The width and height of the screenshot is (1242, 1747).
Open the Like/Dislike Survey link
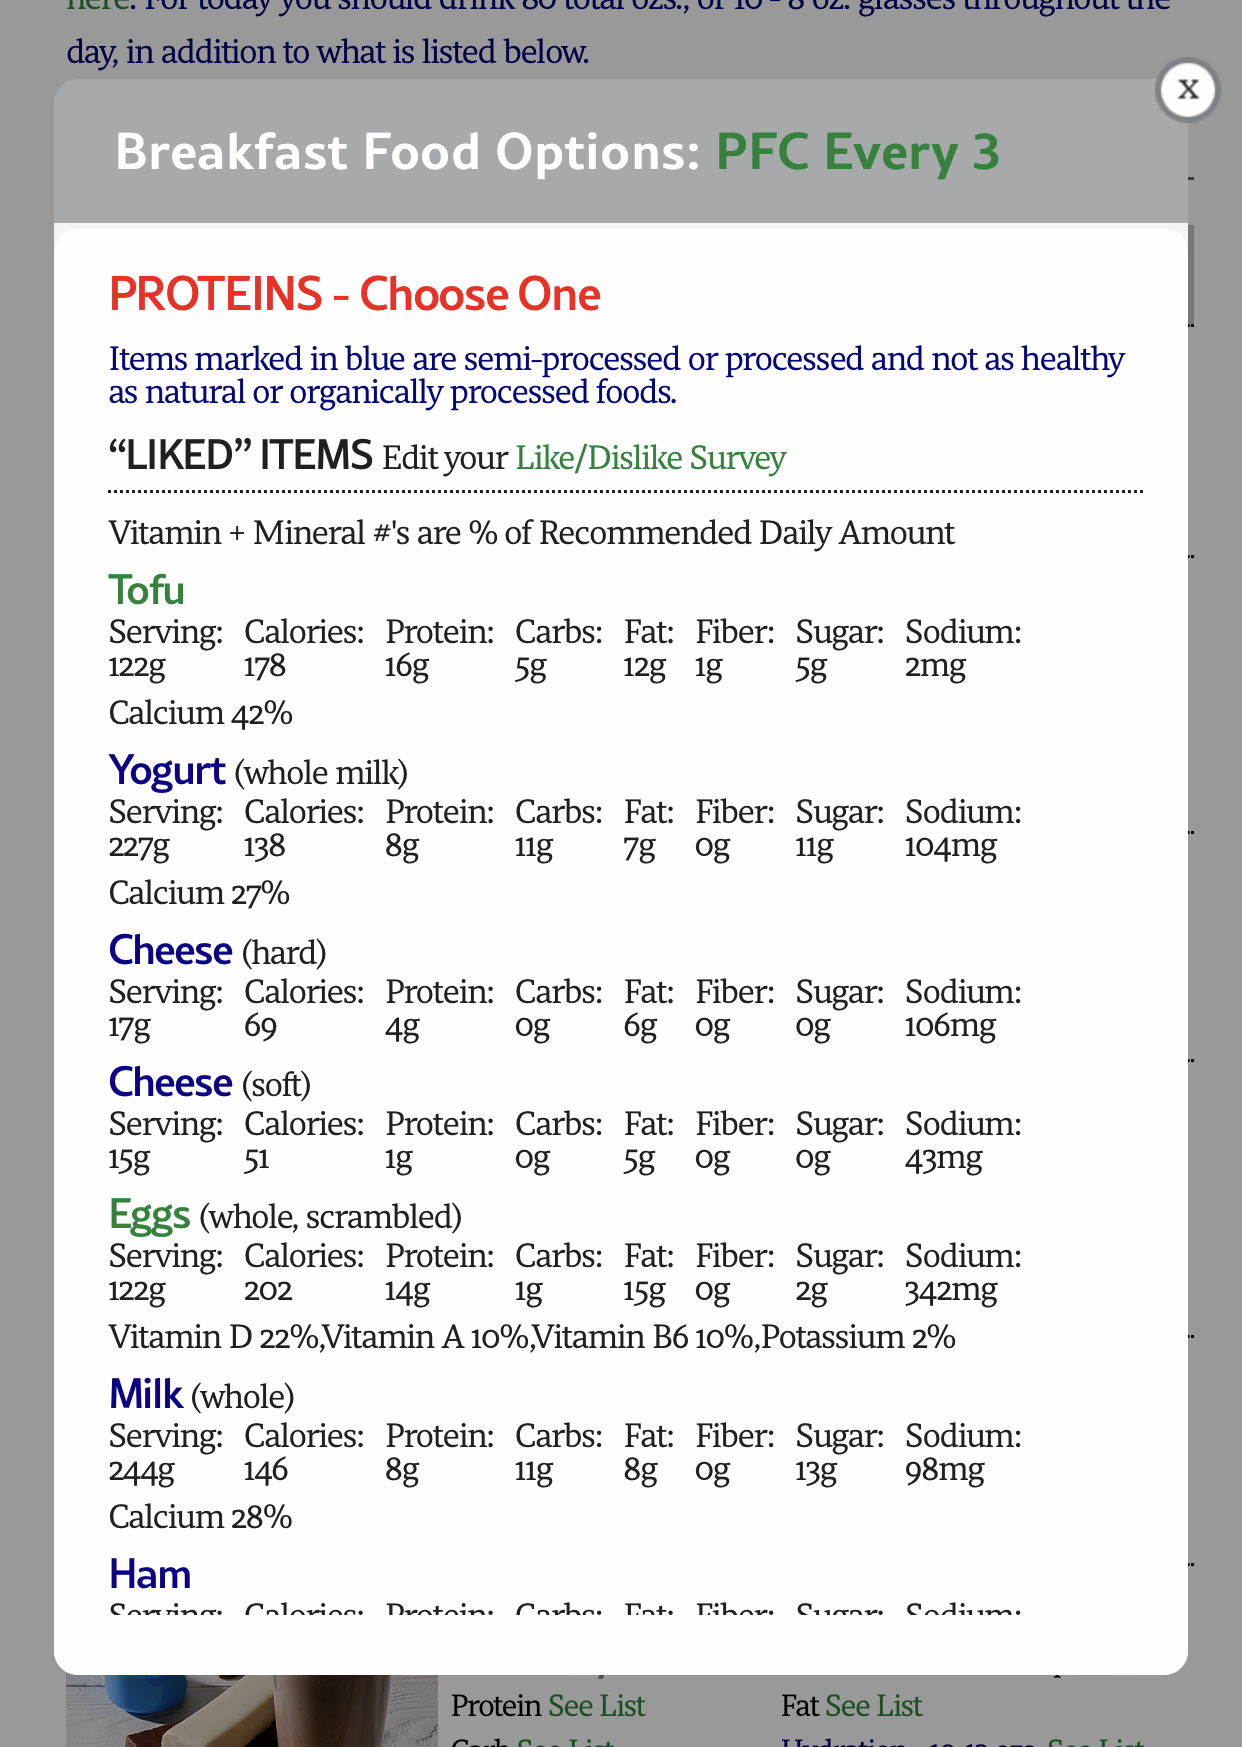pyautogui.click(x=650, y=458)
